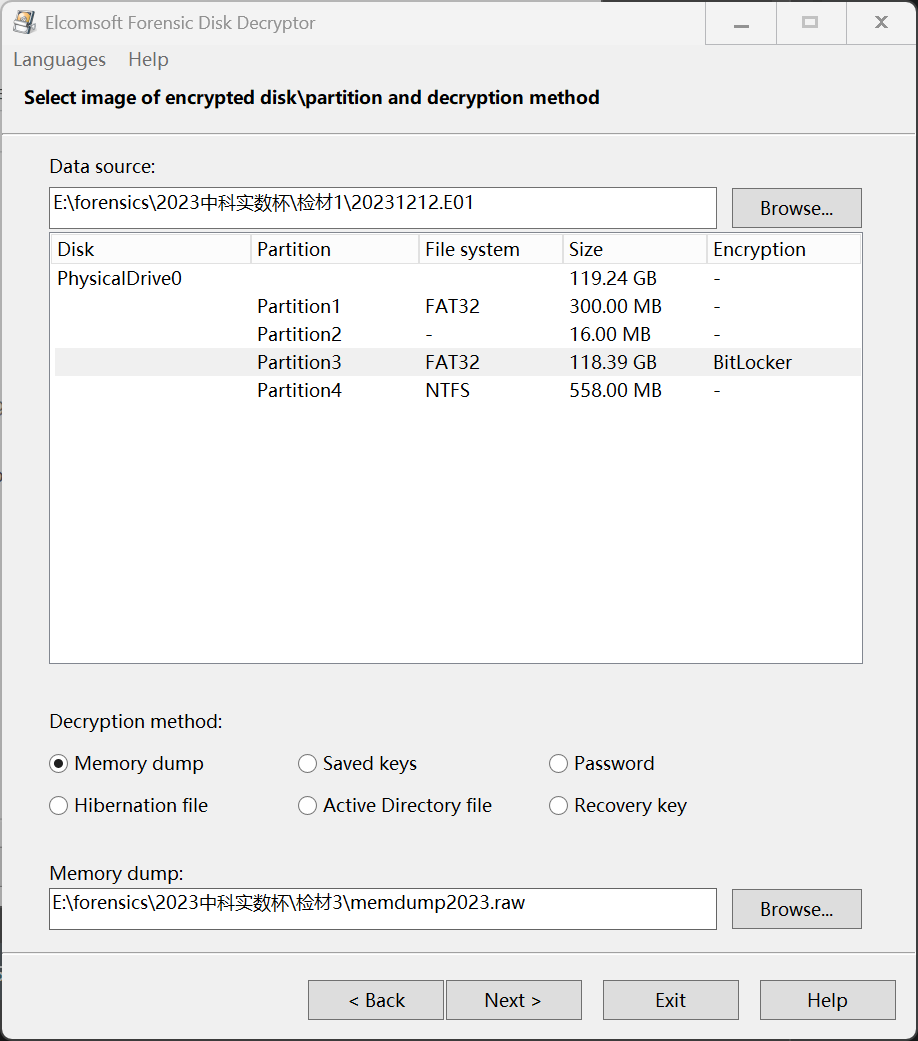Choose Saved keys decryption method
This screenshot has height=1041, width=918.
pos(308,764)
